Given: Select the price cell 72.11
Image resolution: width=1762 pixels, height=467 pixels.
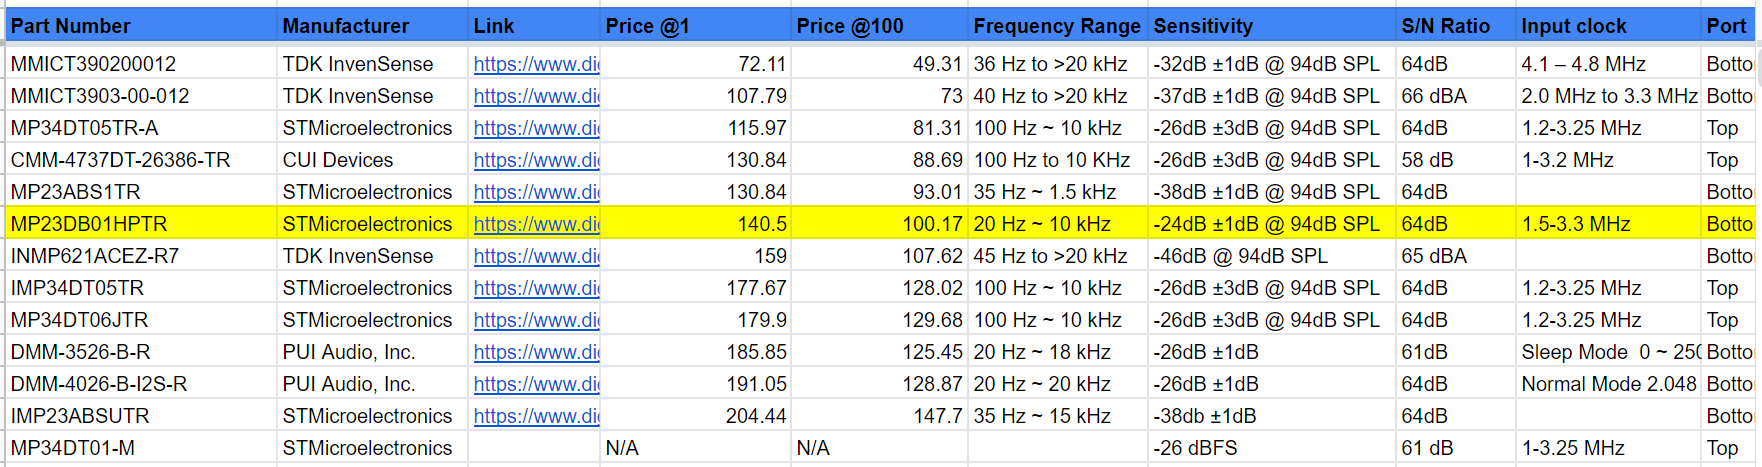Looking at the screenshot, I should [696, 64].
